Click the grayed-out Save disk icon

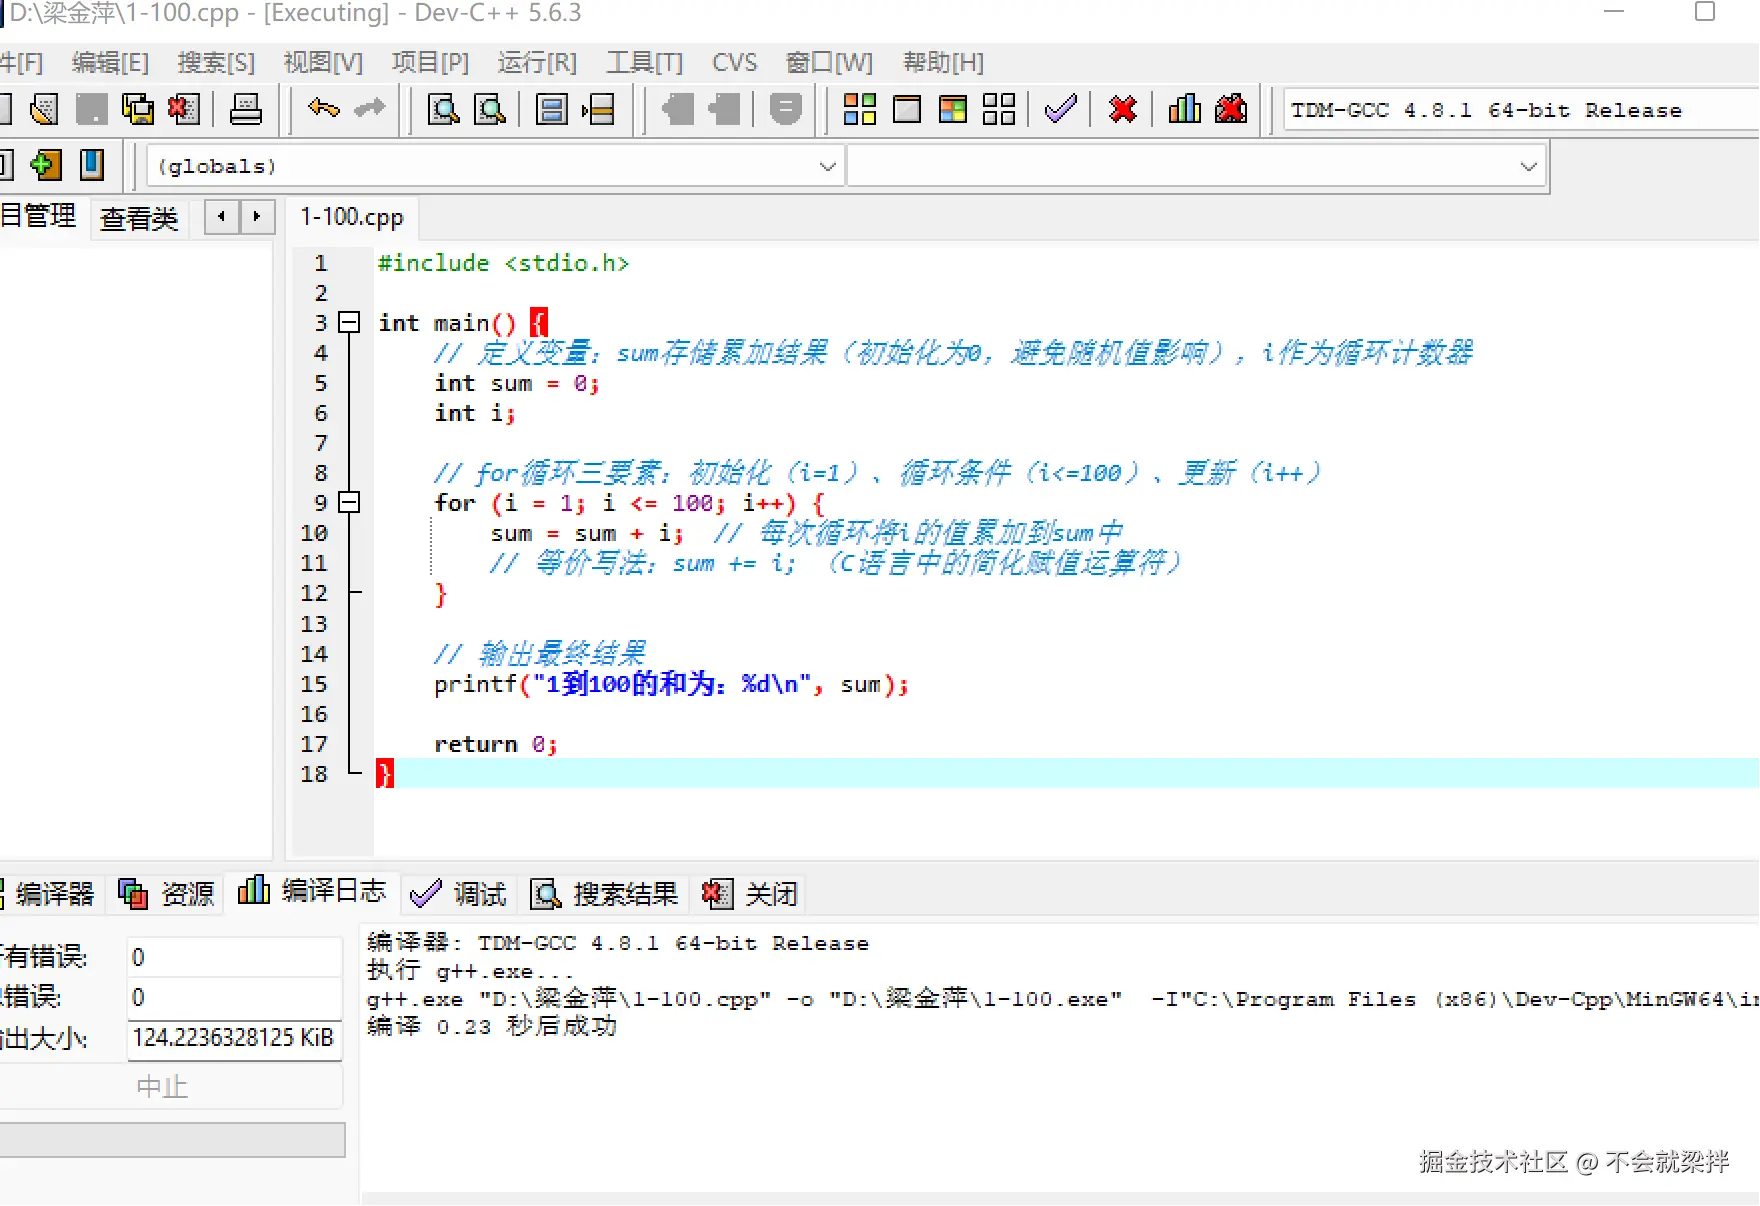coord(91,109)
